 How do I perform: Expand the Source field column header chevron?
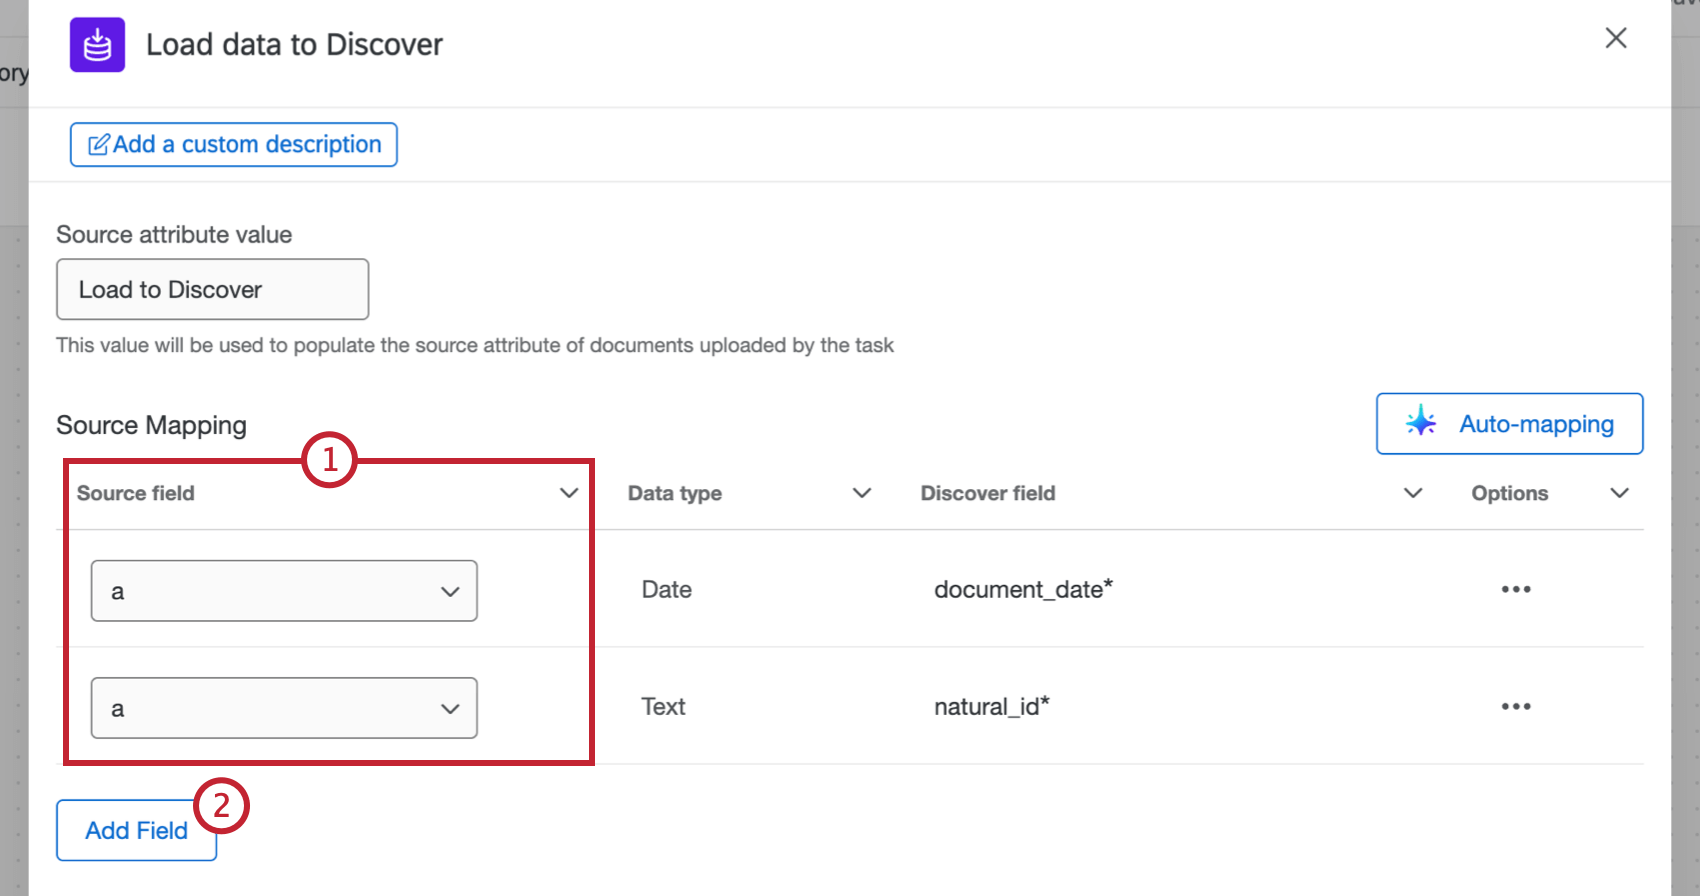point(569,493)
